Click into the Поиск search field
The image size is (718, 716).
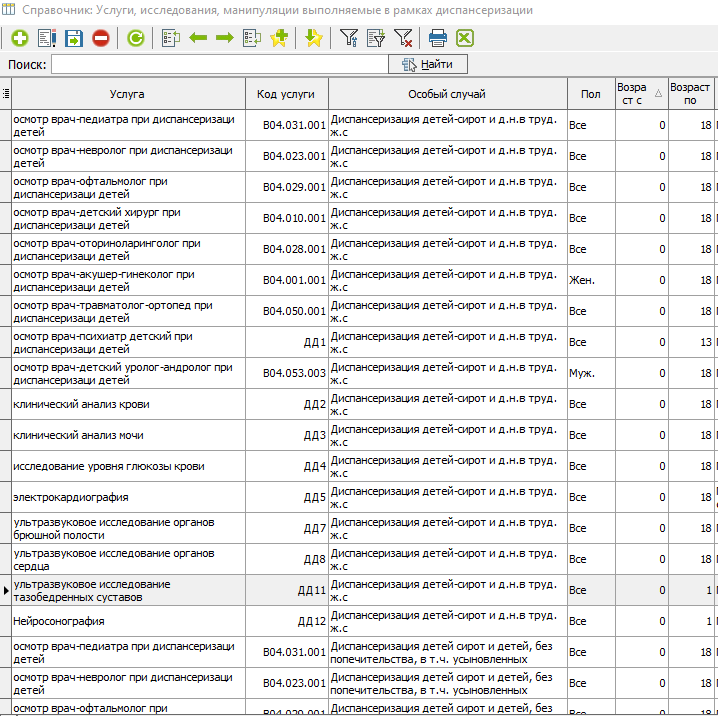click(x=220, y=64)
